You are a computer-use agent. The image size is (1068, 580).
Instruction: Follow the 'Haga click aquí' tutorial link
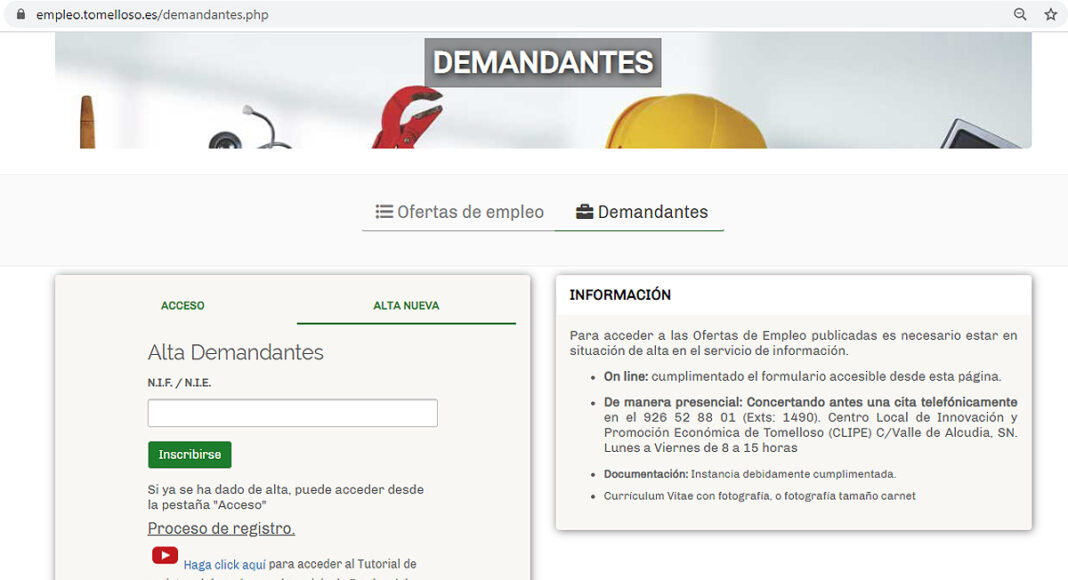click(x=224, y=565)
